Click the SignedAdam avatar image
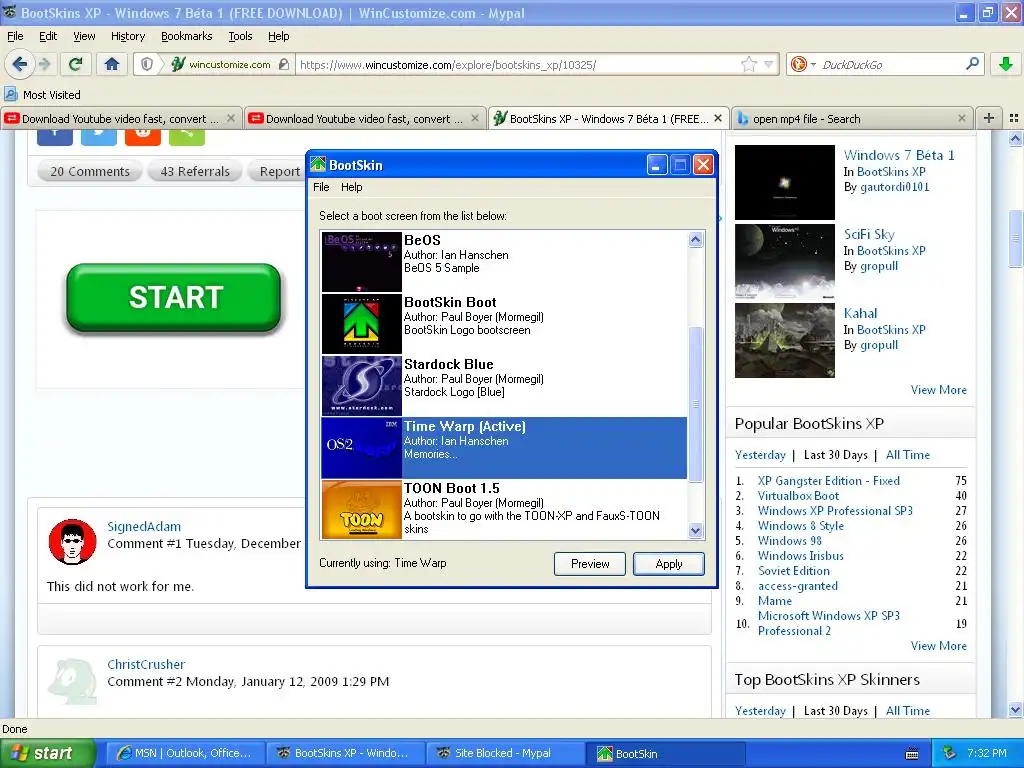Image resolution: width=1024 pixels, height=768 pixels. [72, 542]
